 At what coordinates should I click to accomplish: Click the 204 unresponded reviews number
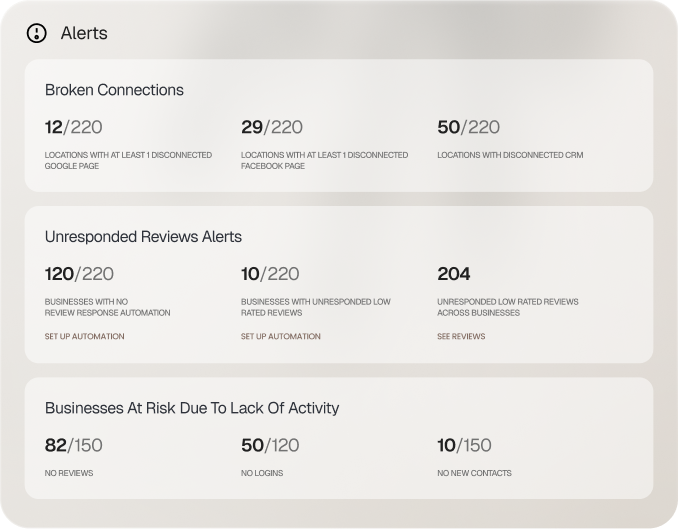point(454,274)
